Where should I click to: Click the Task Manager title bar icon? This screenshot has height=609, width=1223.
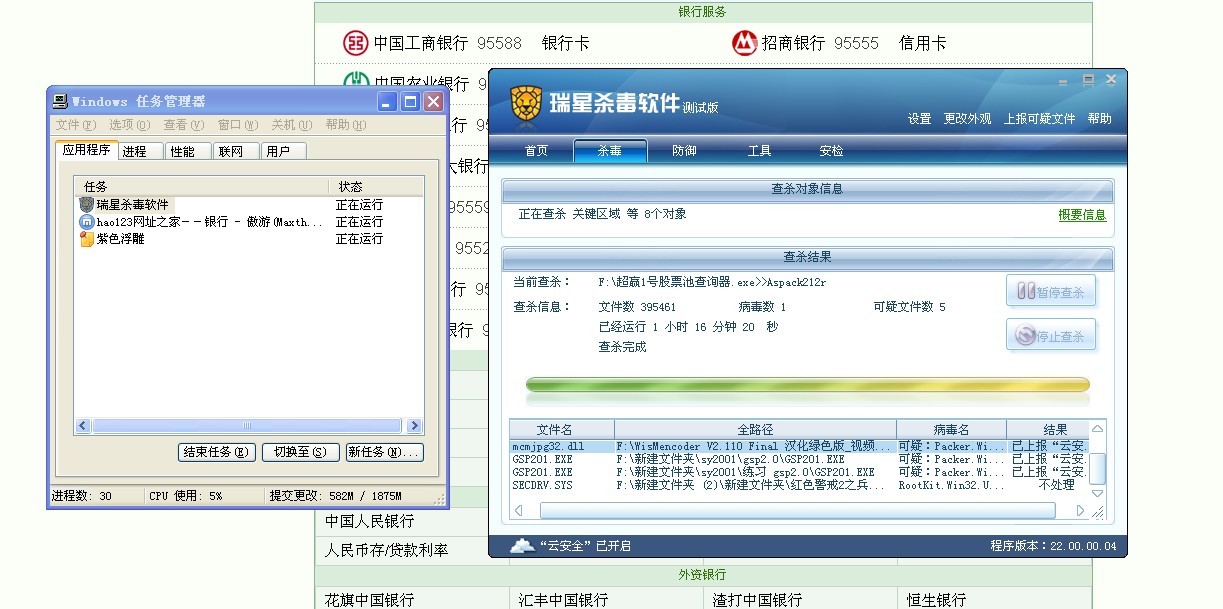point(60,101)
